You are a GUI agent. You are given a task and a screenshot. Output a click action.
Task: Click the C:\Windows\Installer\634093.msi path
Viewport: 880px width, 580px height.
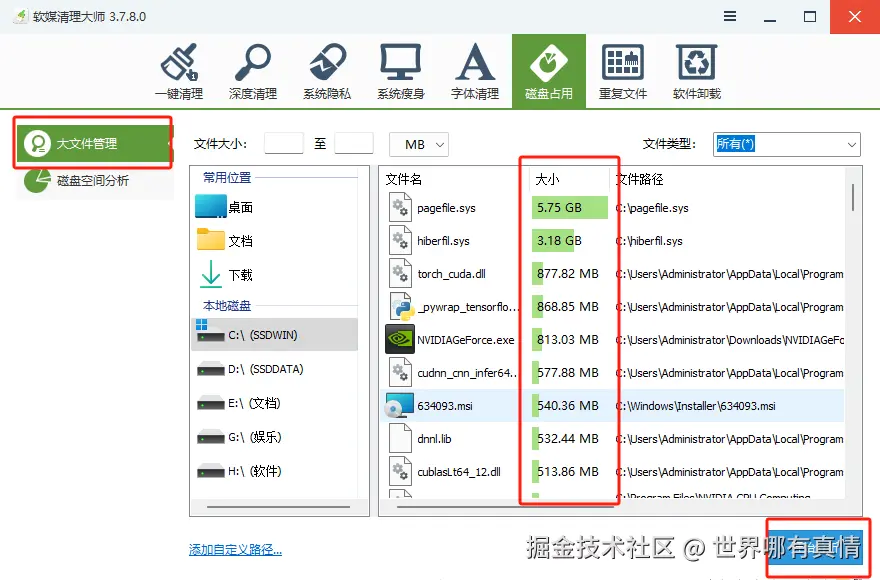pos(696,406)
